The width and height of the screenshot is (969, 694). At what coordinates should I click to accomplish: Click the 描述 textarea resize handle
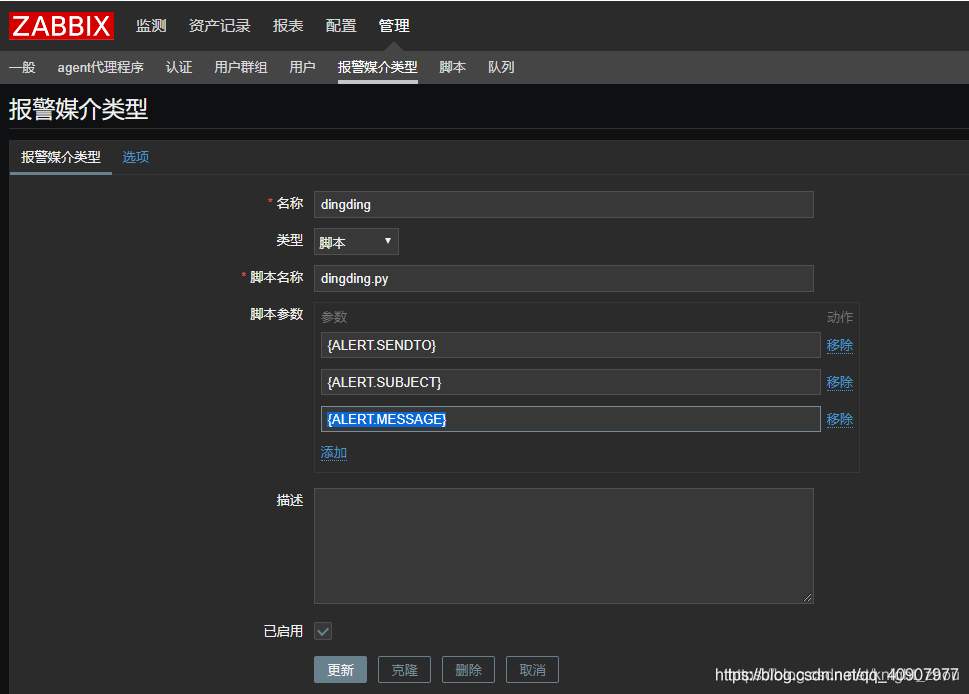coord(808,598)
